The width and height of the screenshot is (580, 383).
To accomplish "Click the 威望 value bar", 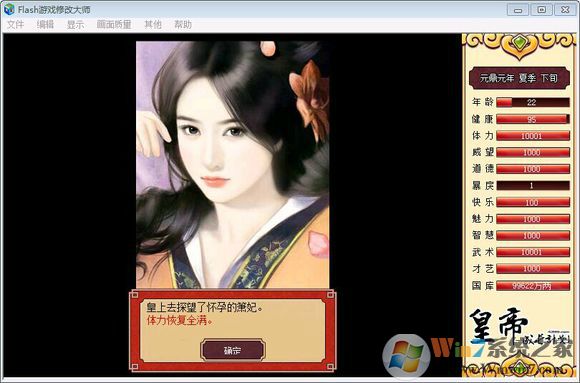I will tap(533, 152).
